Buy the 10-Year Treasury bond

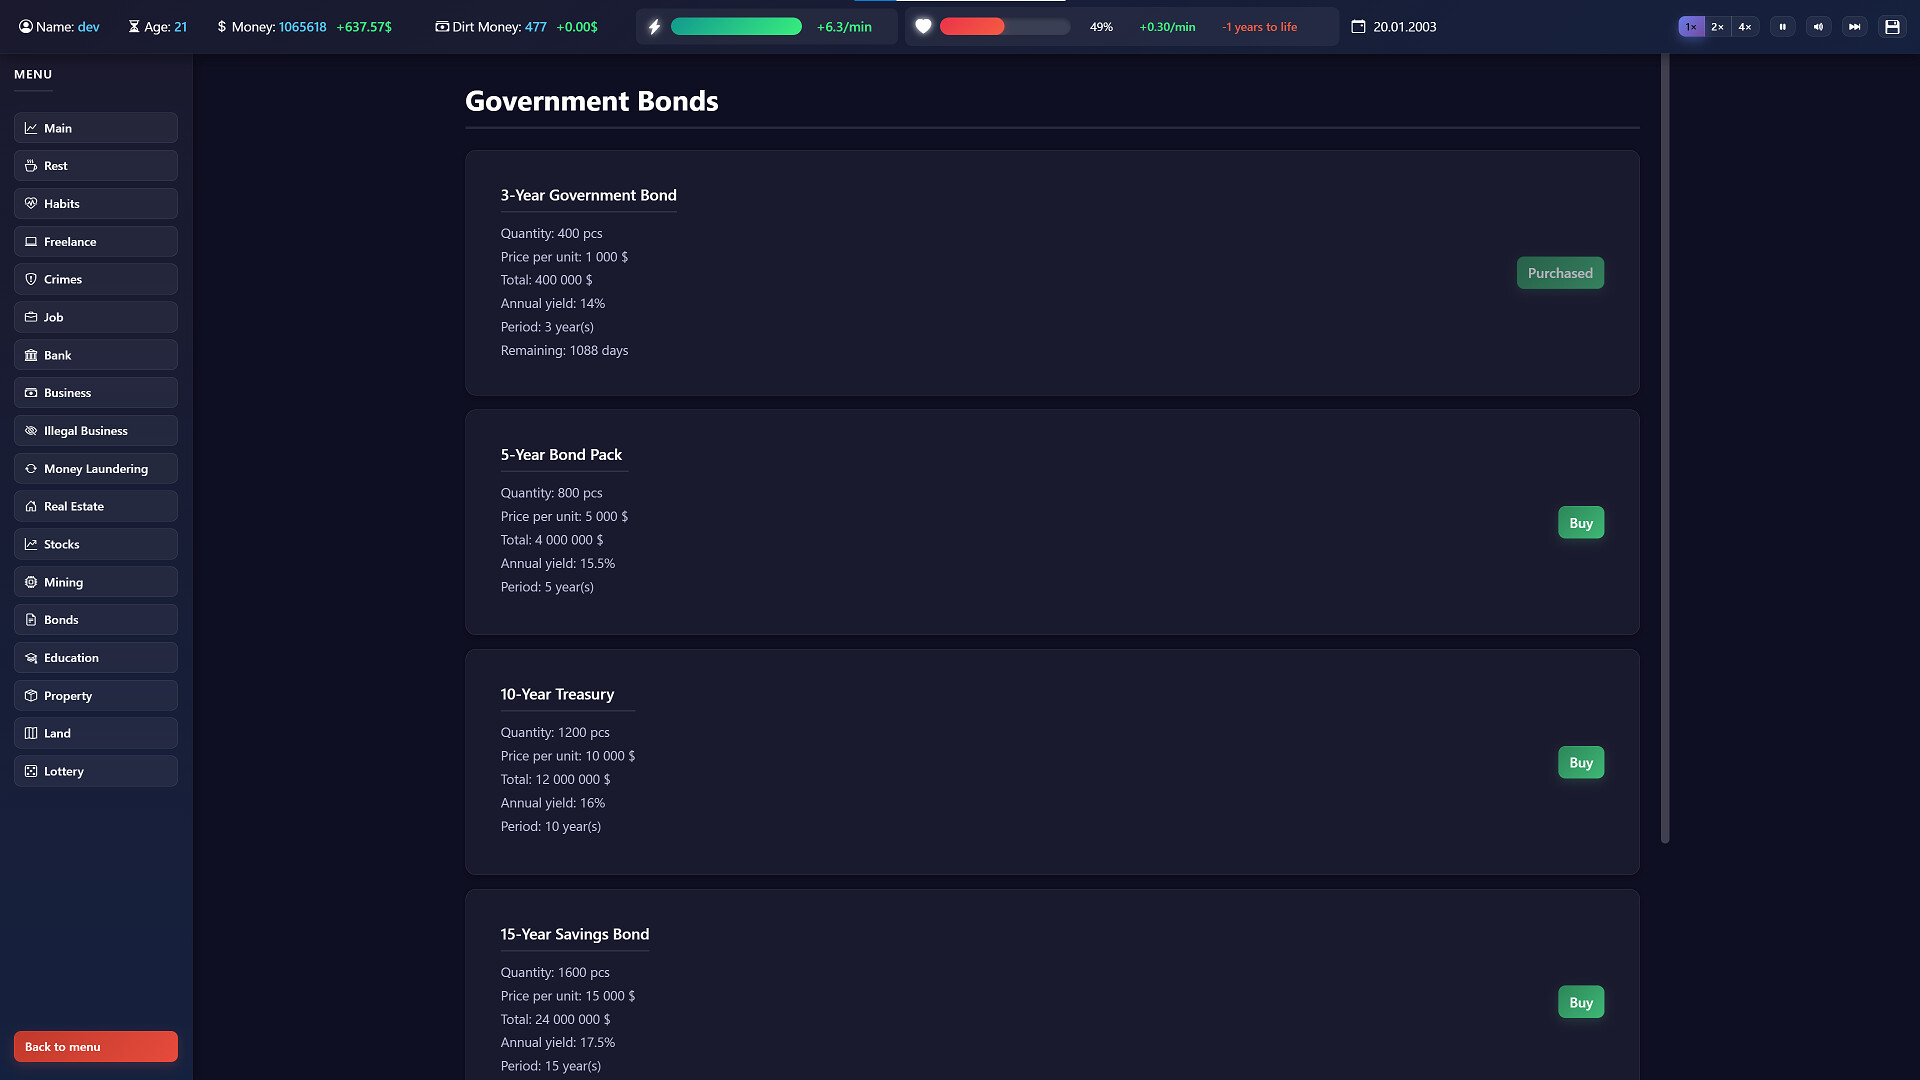click(x=1580, y=763)
